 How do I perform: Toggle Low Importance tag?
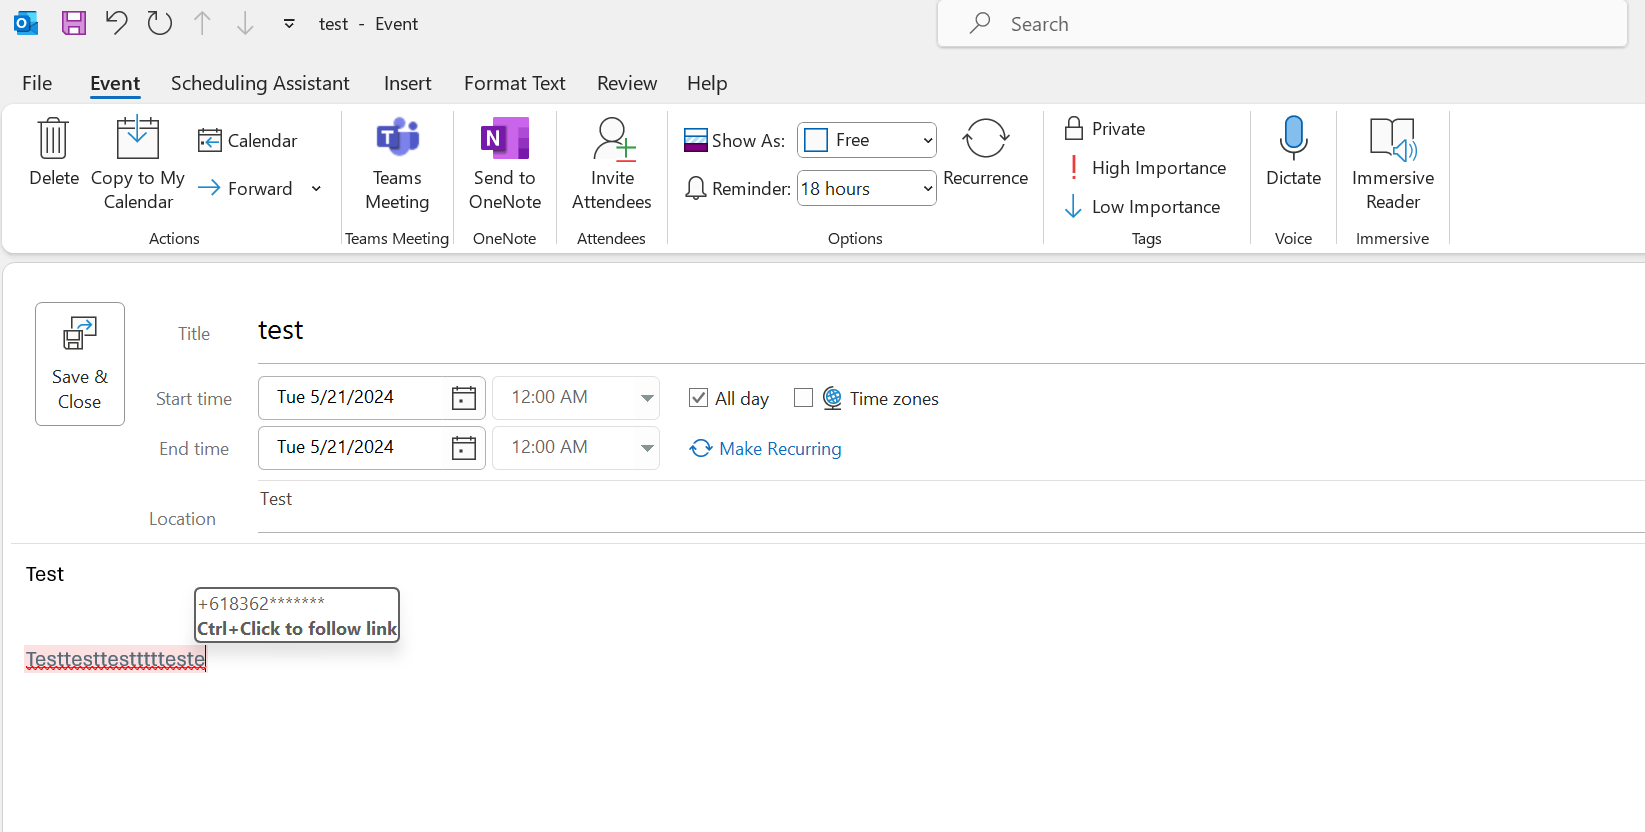click(1143, 206)
